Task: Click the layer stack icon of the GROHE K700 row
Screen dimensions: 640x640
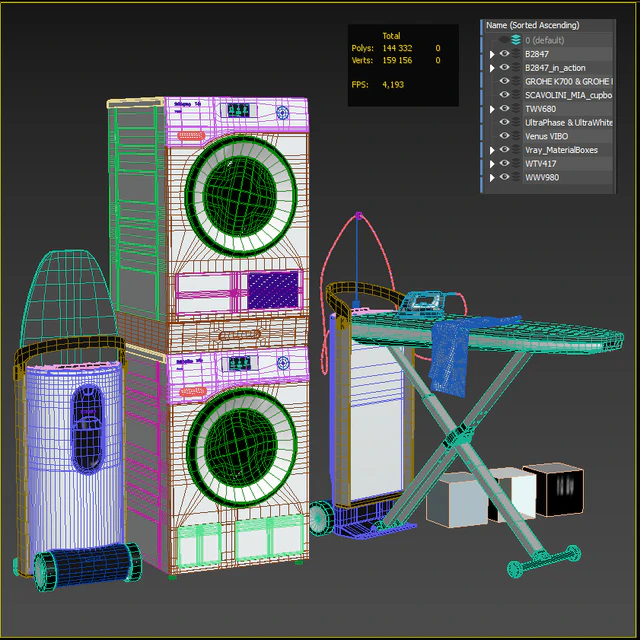Action: [516, 81]
